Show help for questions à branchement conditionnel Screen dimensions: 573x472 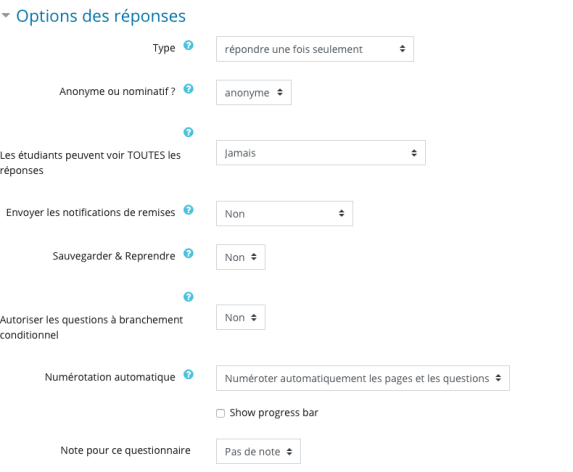tap(188, 297)
